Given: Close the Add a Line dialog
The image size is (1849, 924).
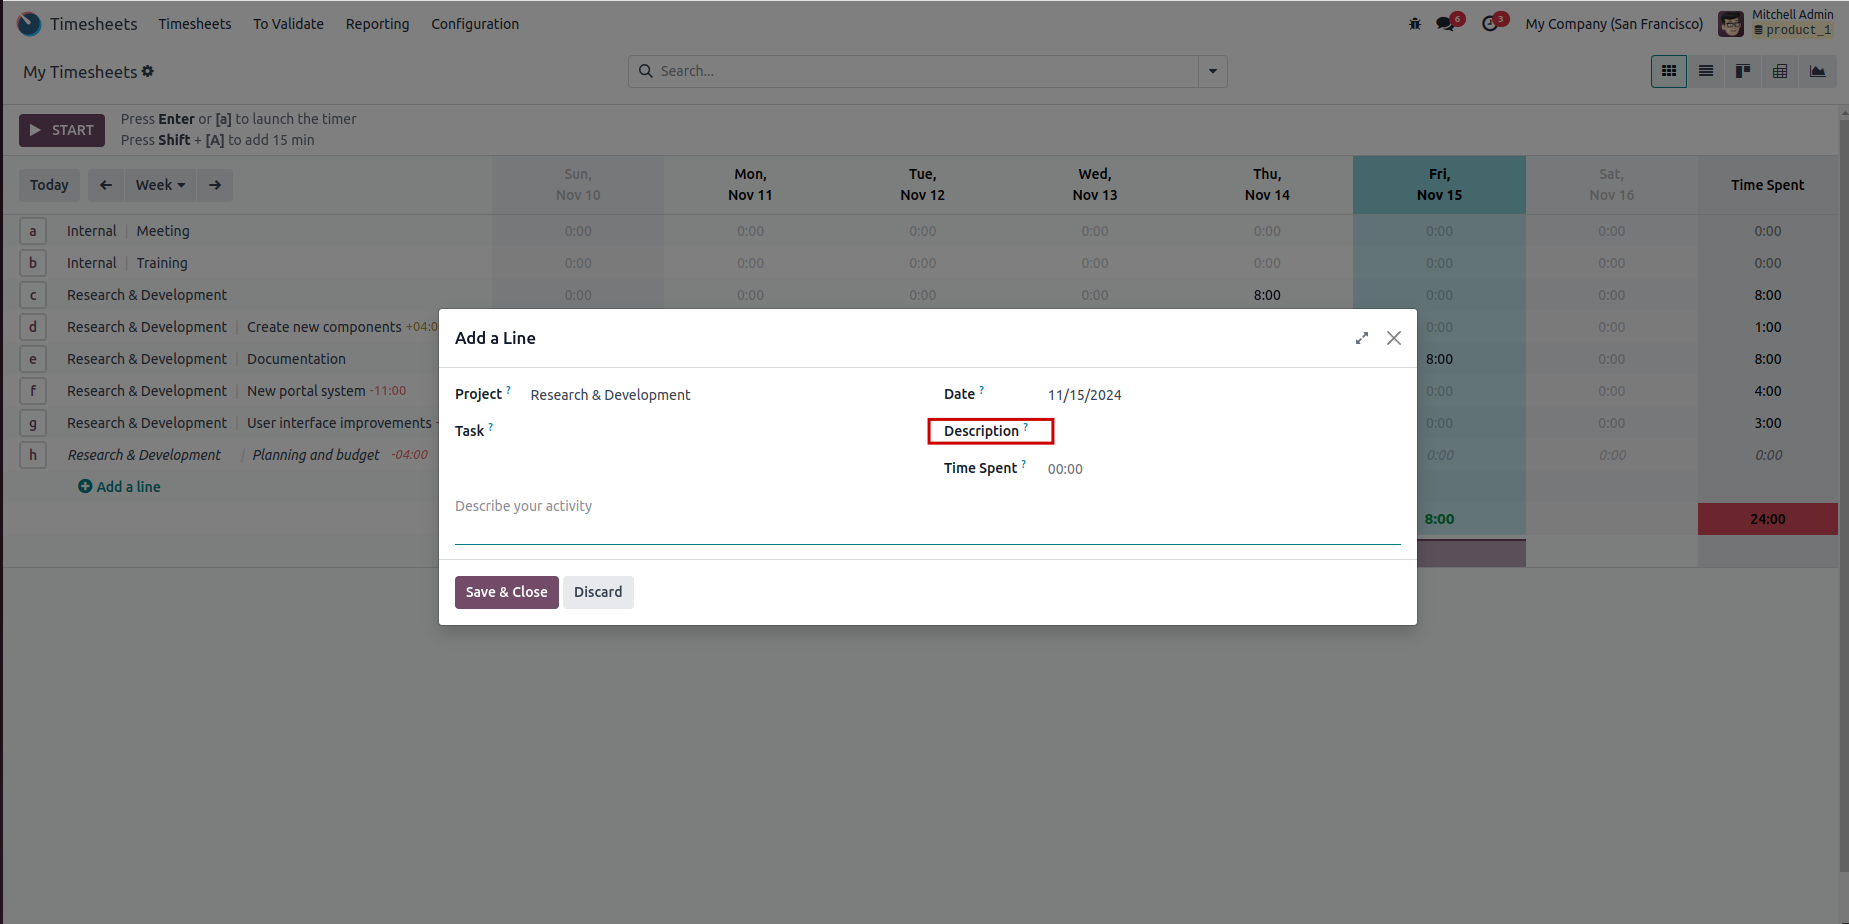Looking at the screenshot, I should pyautogui.click(x=1394, y=338).
